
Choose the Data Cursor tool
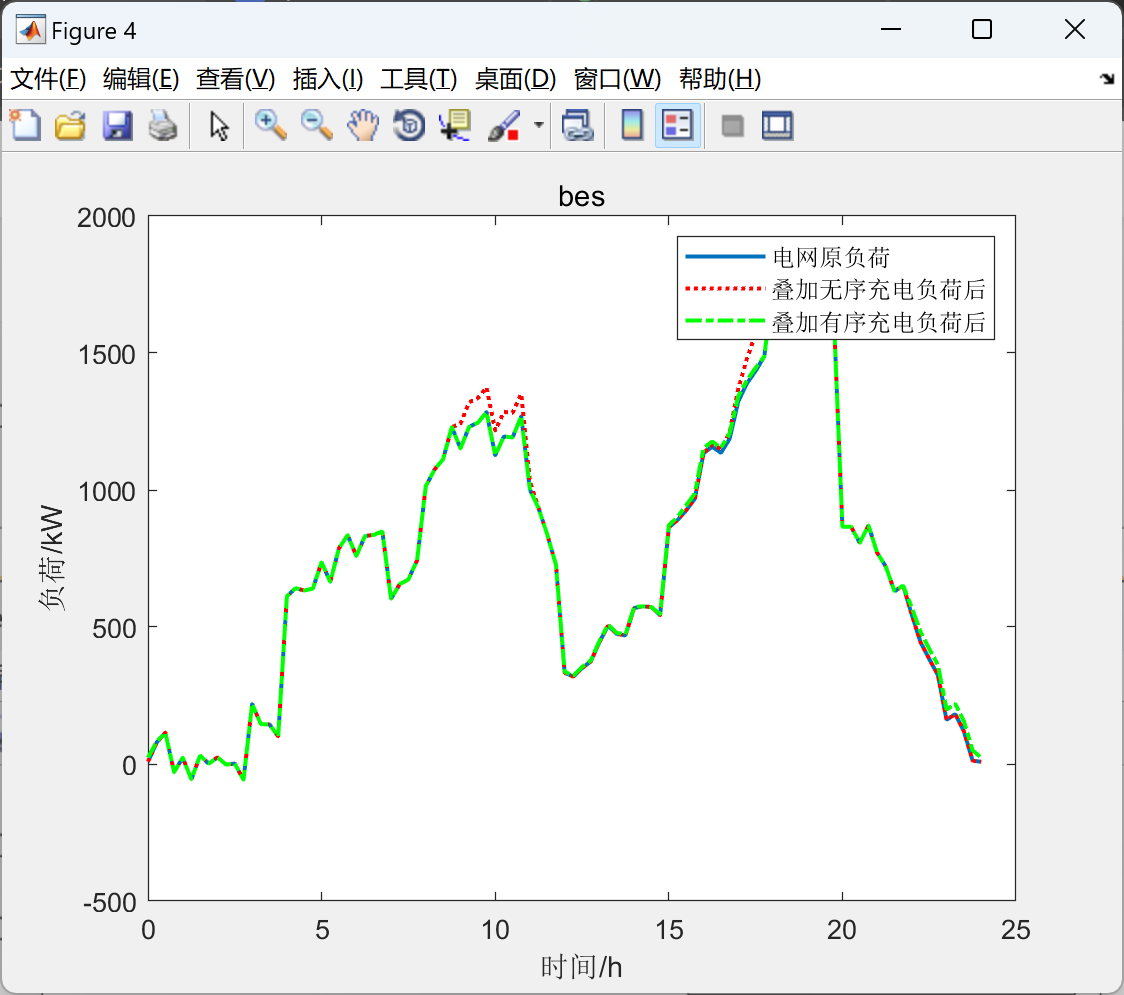coord(454,126)
